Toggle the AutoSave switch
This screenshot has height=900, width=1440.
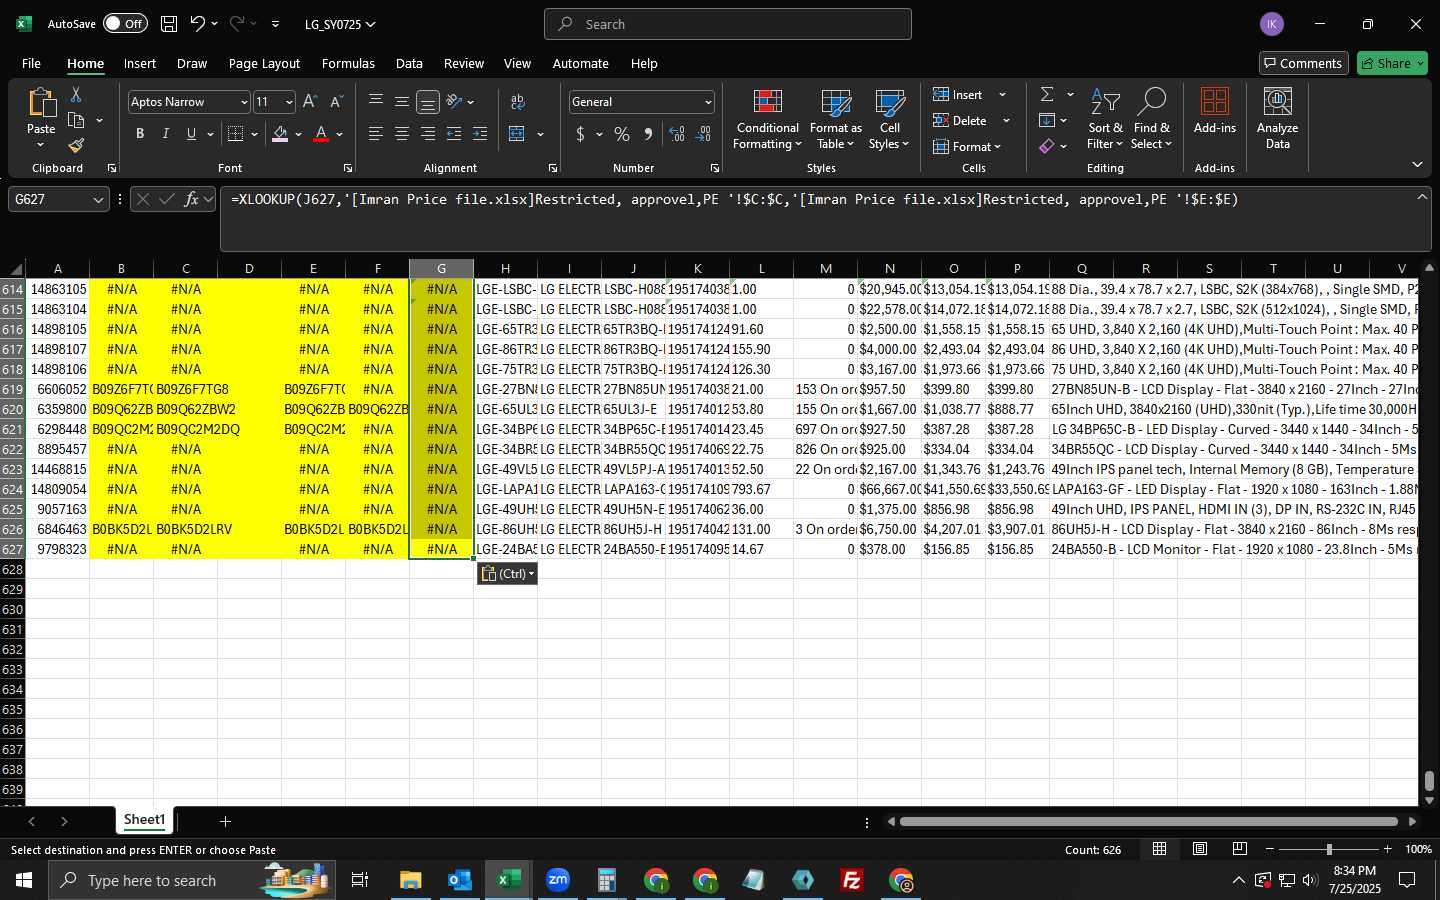pos(125,24)
